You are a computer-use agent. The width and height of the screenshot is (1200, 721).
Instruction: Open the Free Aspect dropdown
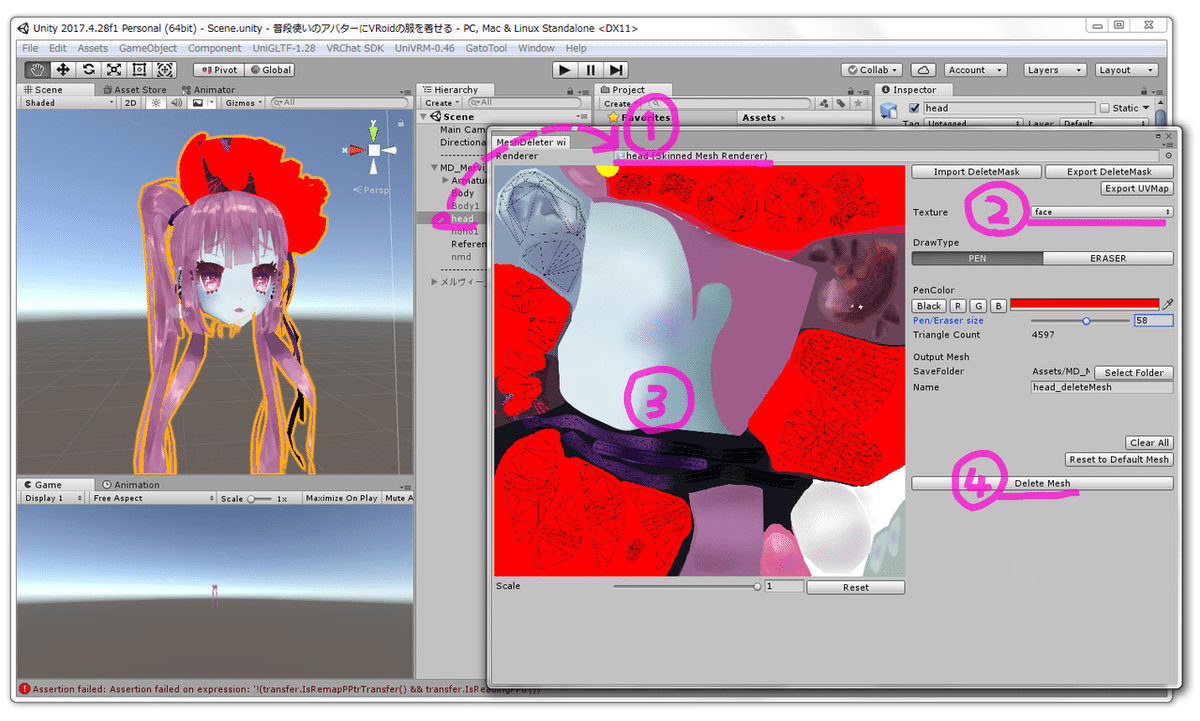[153, 498]
